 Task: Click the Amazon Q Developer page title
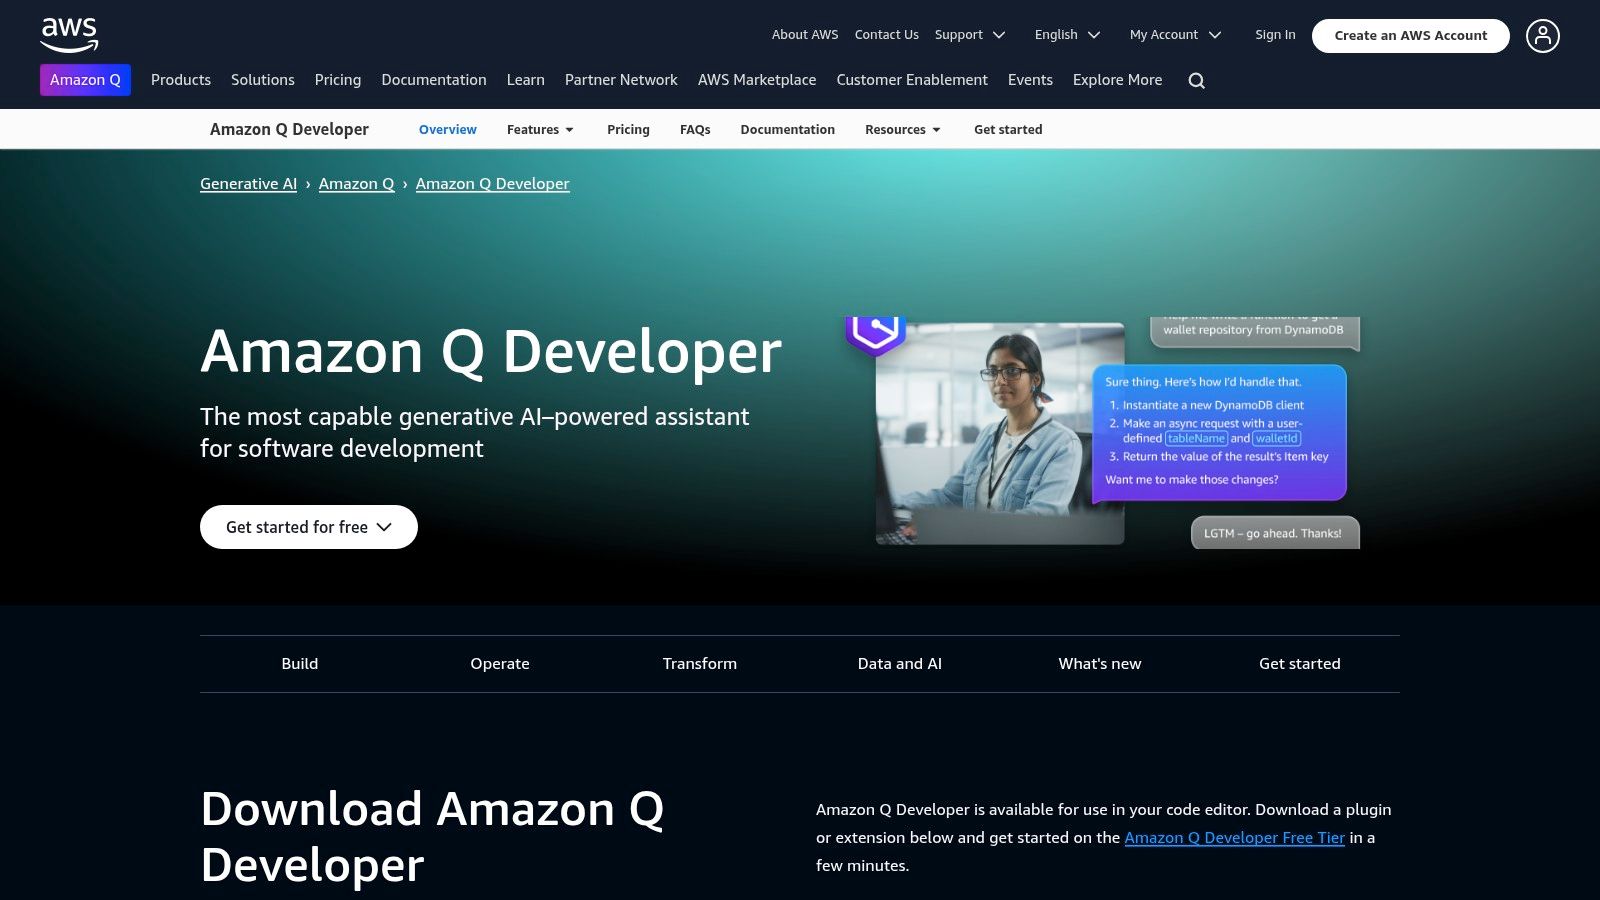[x=491, y=352]
